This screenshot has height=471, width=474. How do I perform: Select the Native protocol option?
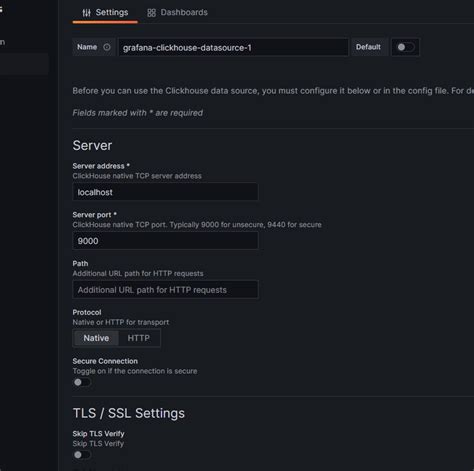tap(96, 338)
